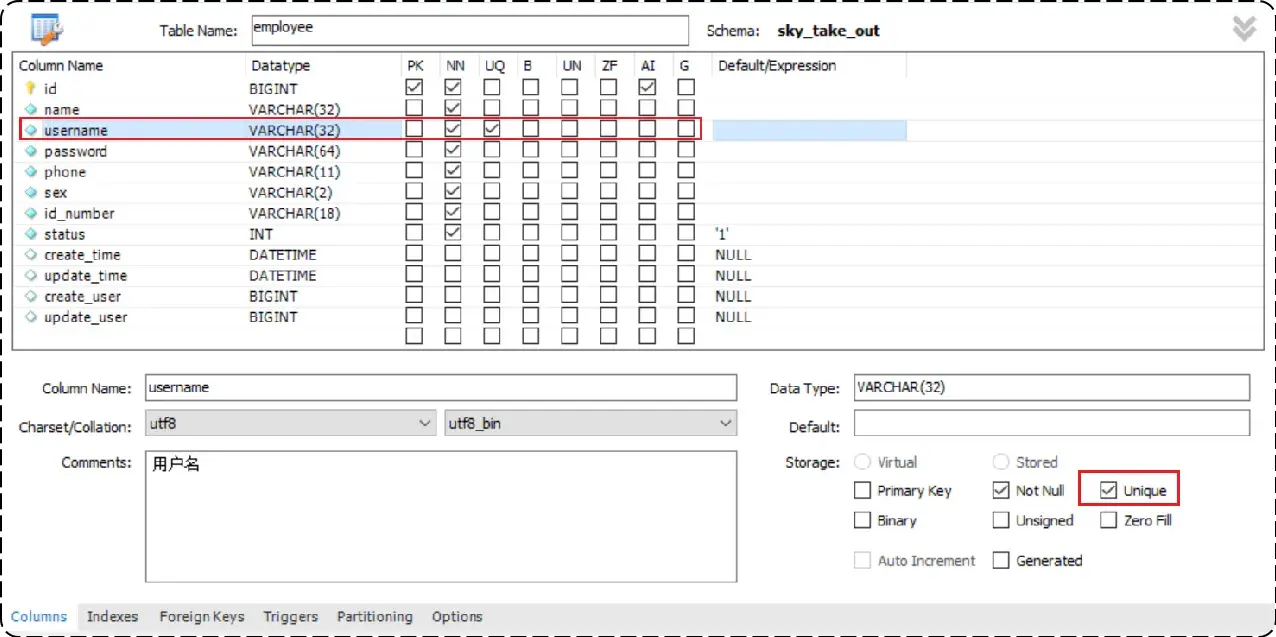Viewport: 1276px width, 637px height.
Task: Open the utf8 charset dropdown
Action: (x=290, y=424)
